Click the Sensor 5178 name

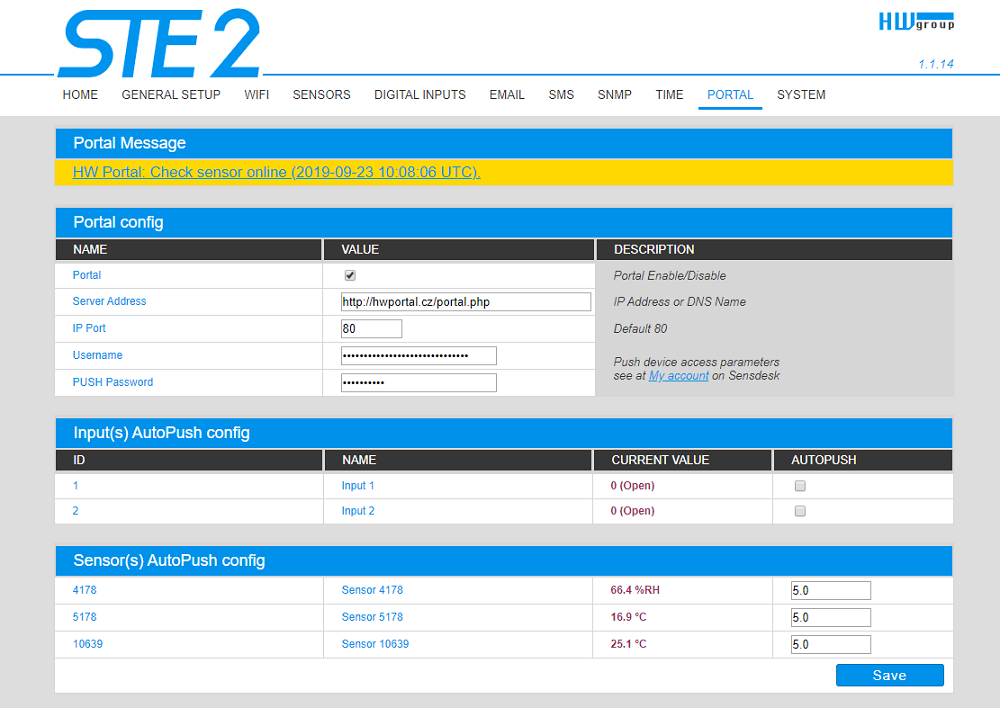coord(372,617)
